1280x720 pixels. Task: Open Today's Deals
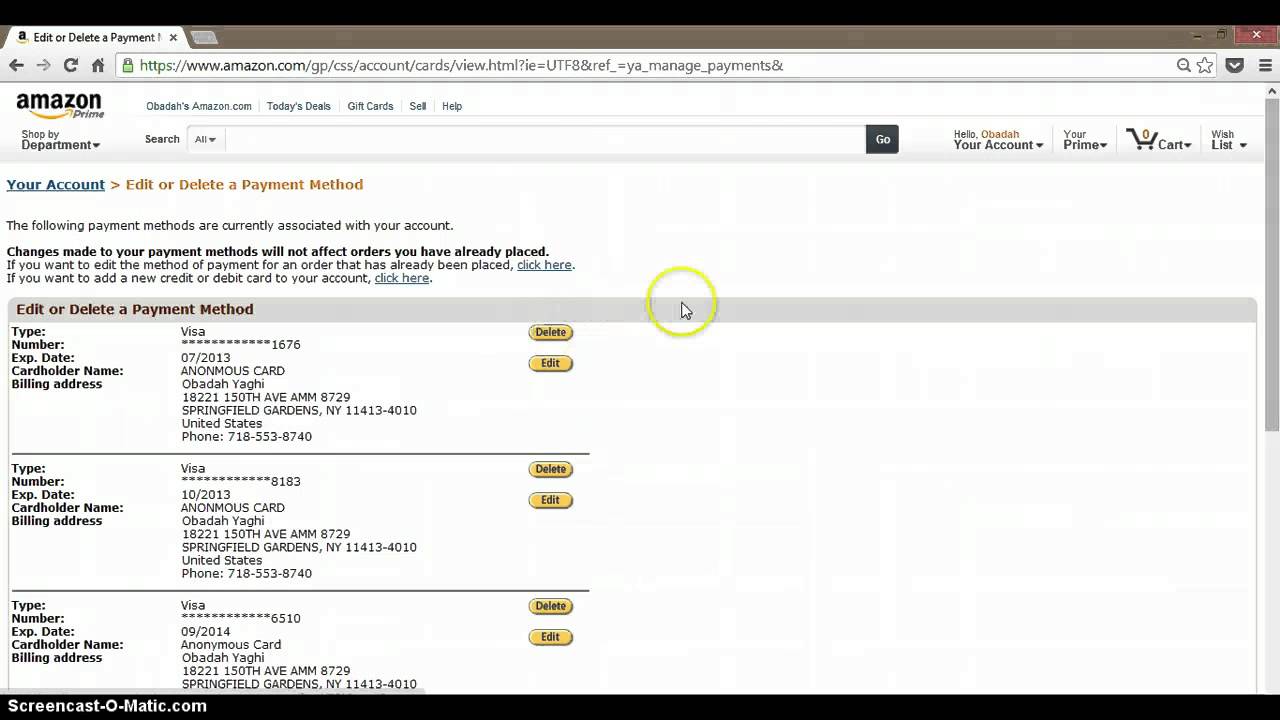pos(298,106)
